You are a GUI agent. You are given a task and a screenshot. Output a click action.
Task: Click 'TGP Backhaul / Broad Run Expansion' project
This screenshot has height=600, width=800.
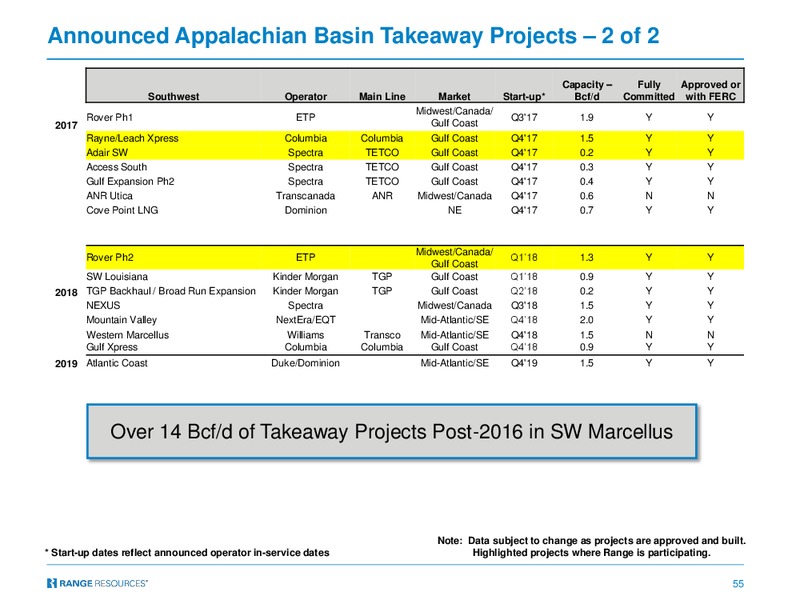click(171, 291)
